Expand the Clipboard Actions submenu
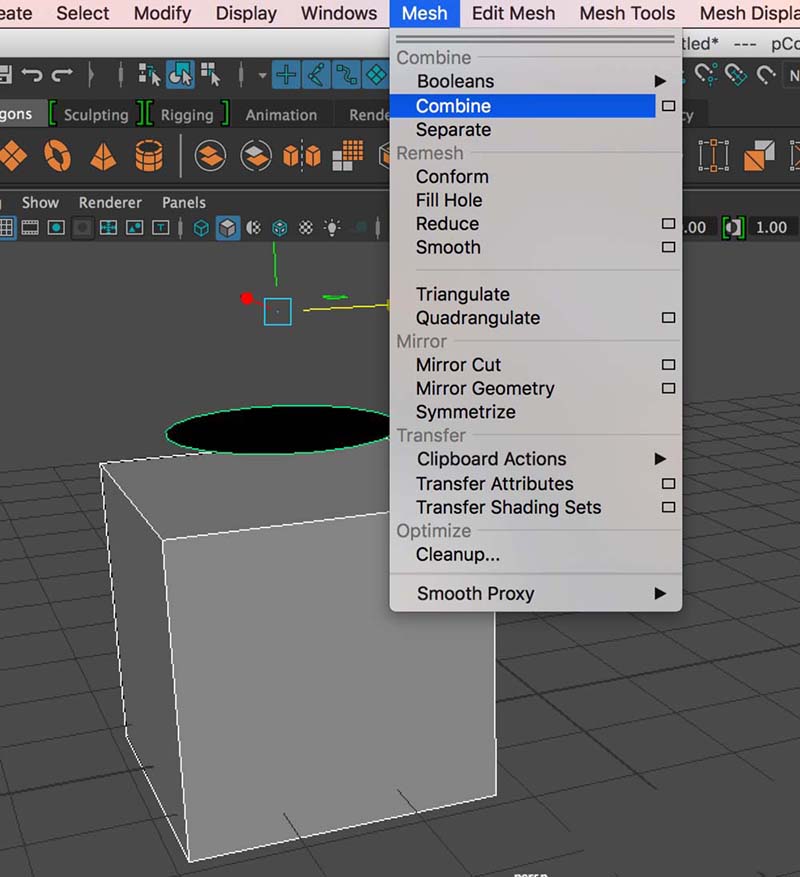The height and width of the screenshot is (877, 800). click(x=535, y=459)
